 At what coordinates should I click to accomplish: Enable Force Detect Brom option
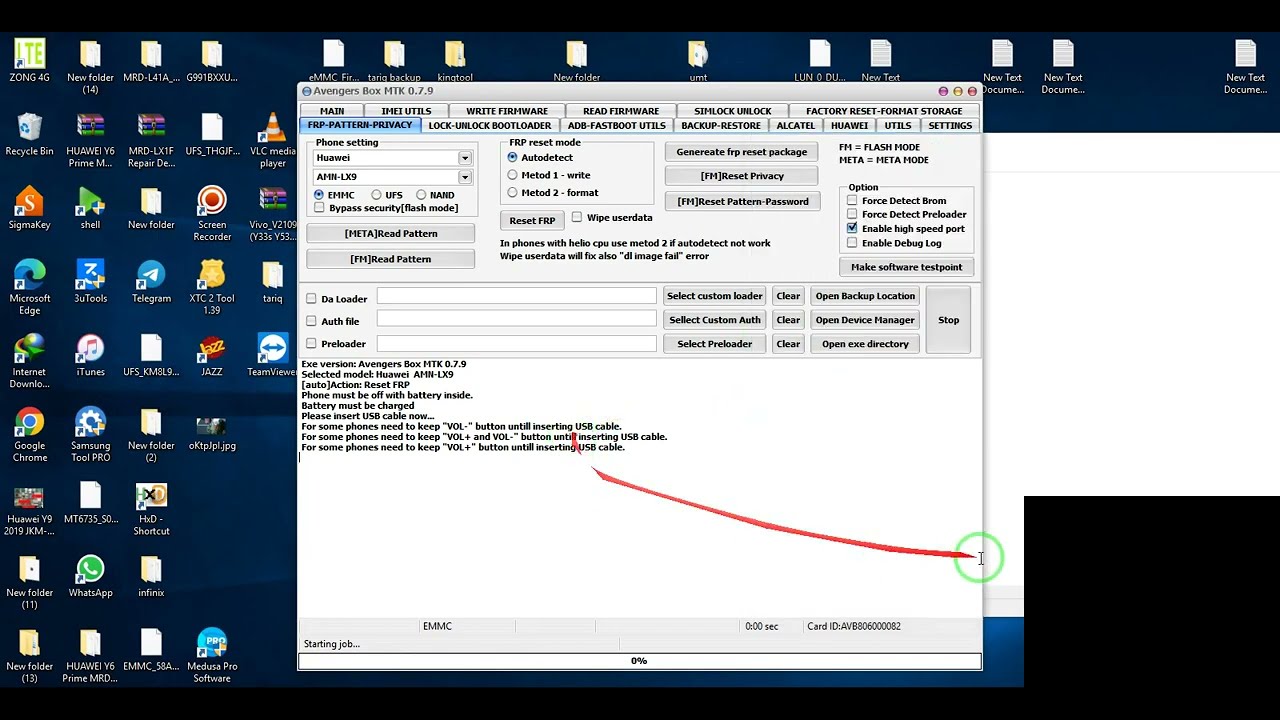tap(852, 200)
